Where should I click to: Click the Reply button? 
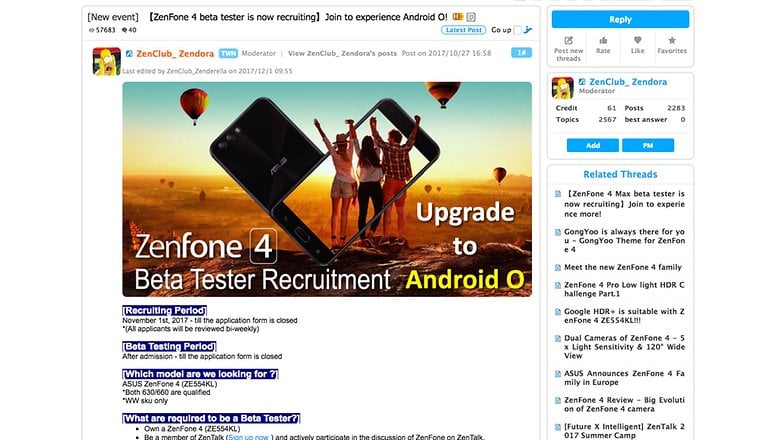coord(620,19)
